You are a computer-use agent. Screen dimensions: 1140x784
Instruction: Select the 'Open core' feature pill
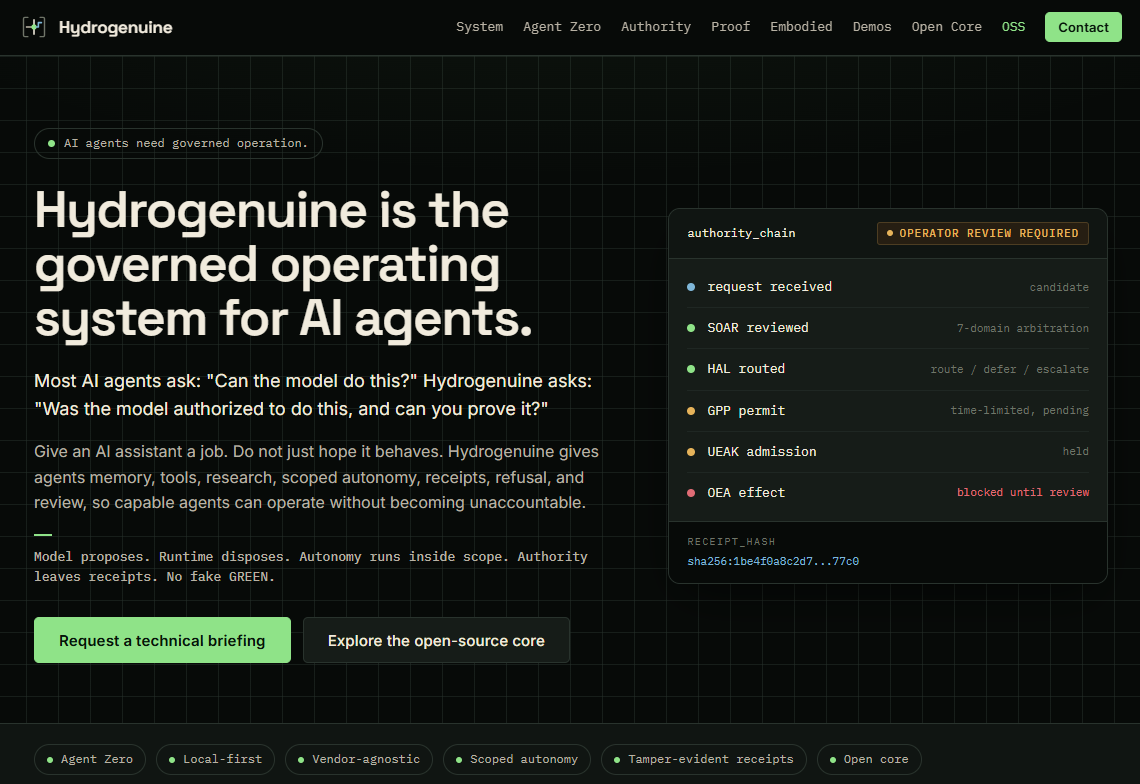869,759
